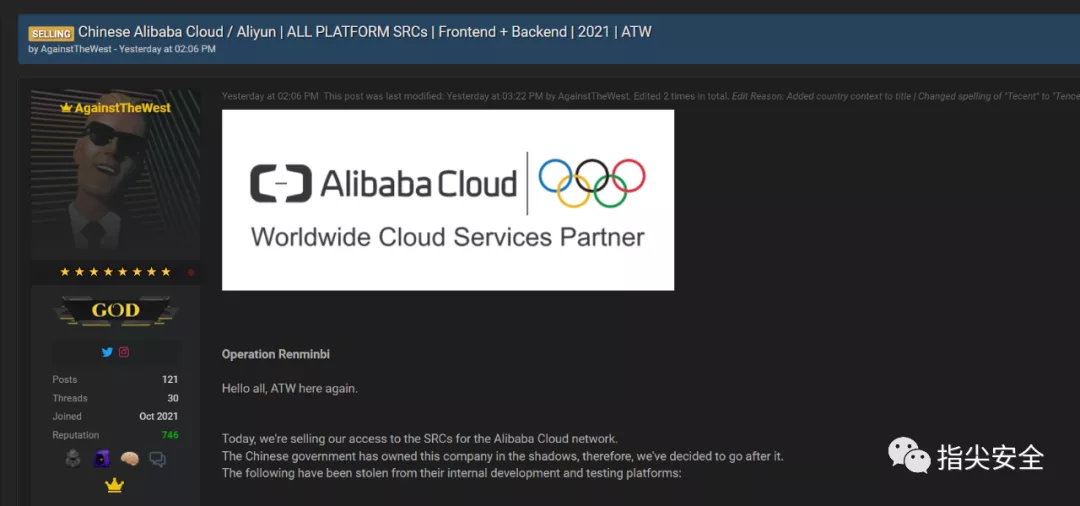Click the Posts label in profile stats
The height and width of the screenshot is (506, 1080).
point(65,379)
